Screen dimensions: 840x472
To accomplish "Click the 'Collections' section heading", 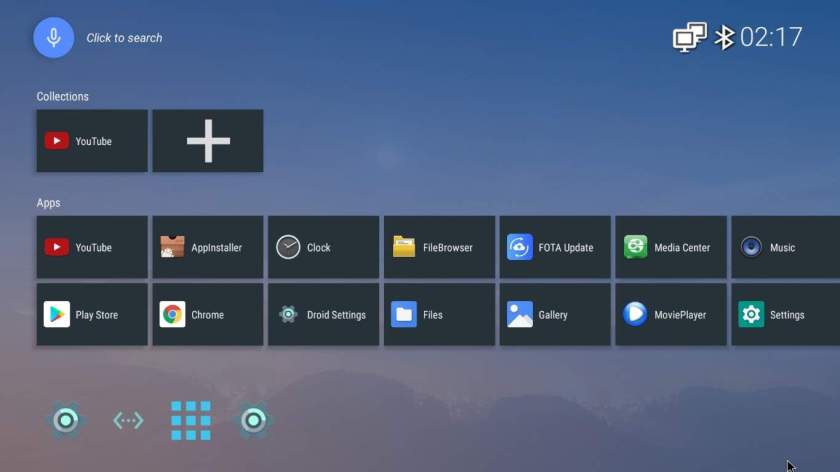I will click(x=63, y=96).
